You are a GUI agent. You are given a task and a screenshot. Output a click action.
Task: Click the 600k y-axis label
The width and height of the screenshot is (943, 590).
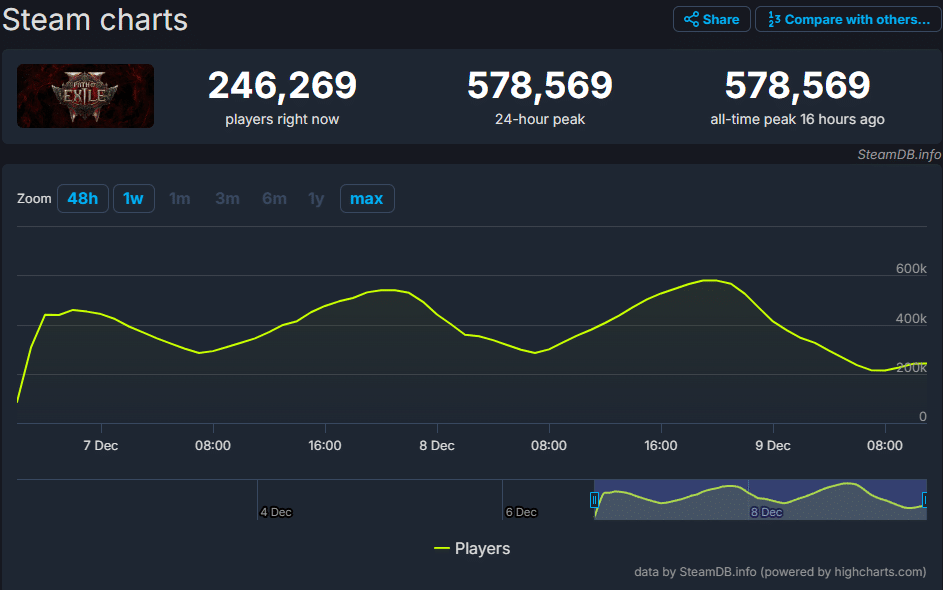click(x=911, y=269)
